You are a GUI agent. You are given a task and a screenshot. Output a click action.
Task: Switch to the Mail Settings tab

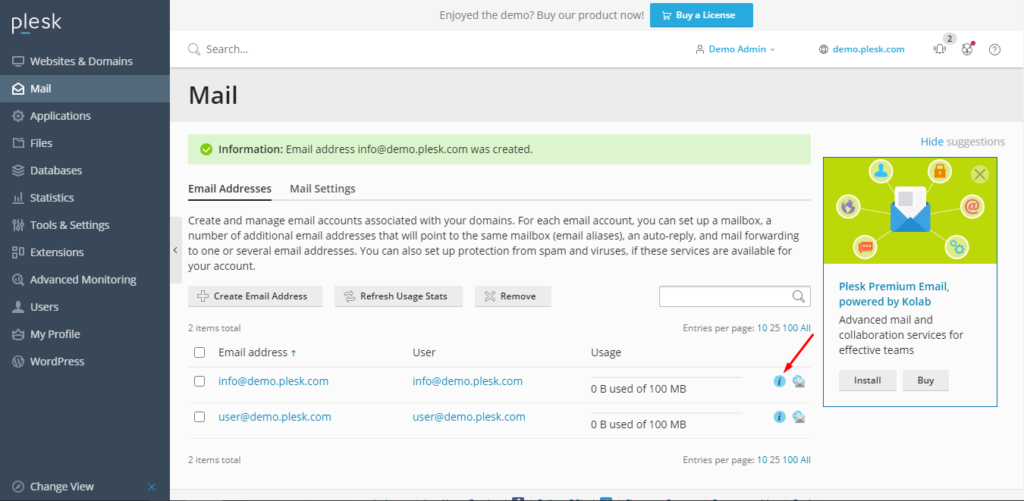coord(323,189)
